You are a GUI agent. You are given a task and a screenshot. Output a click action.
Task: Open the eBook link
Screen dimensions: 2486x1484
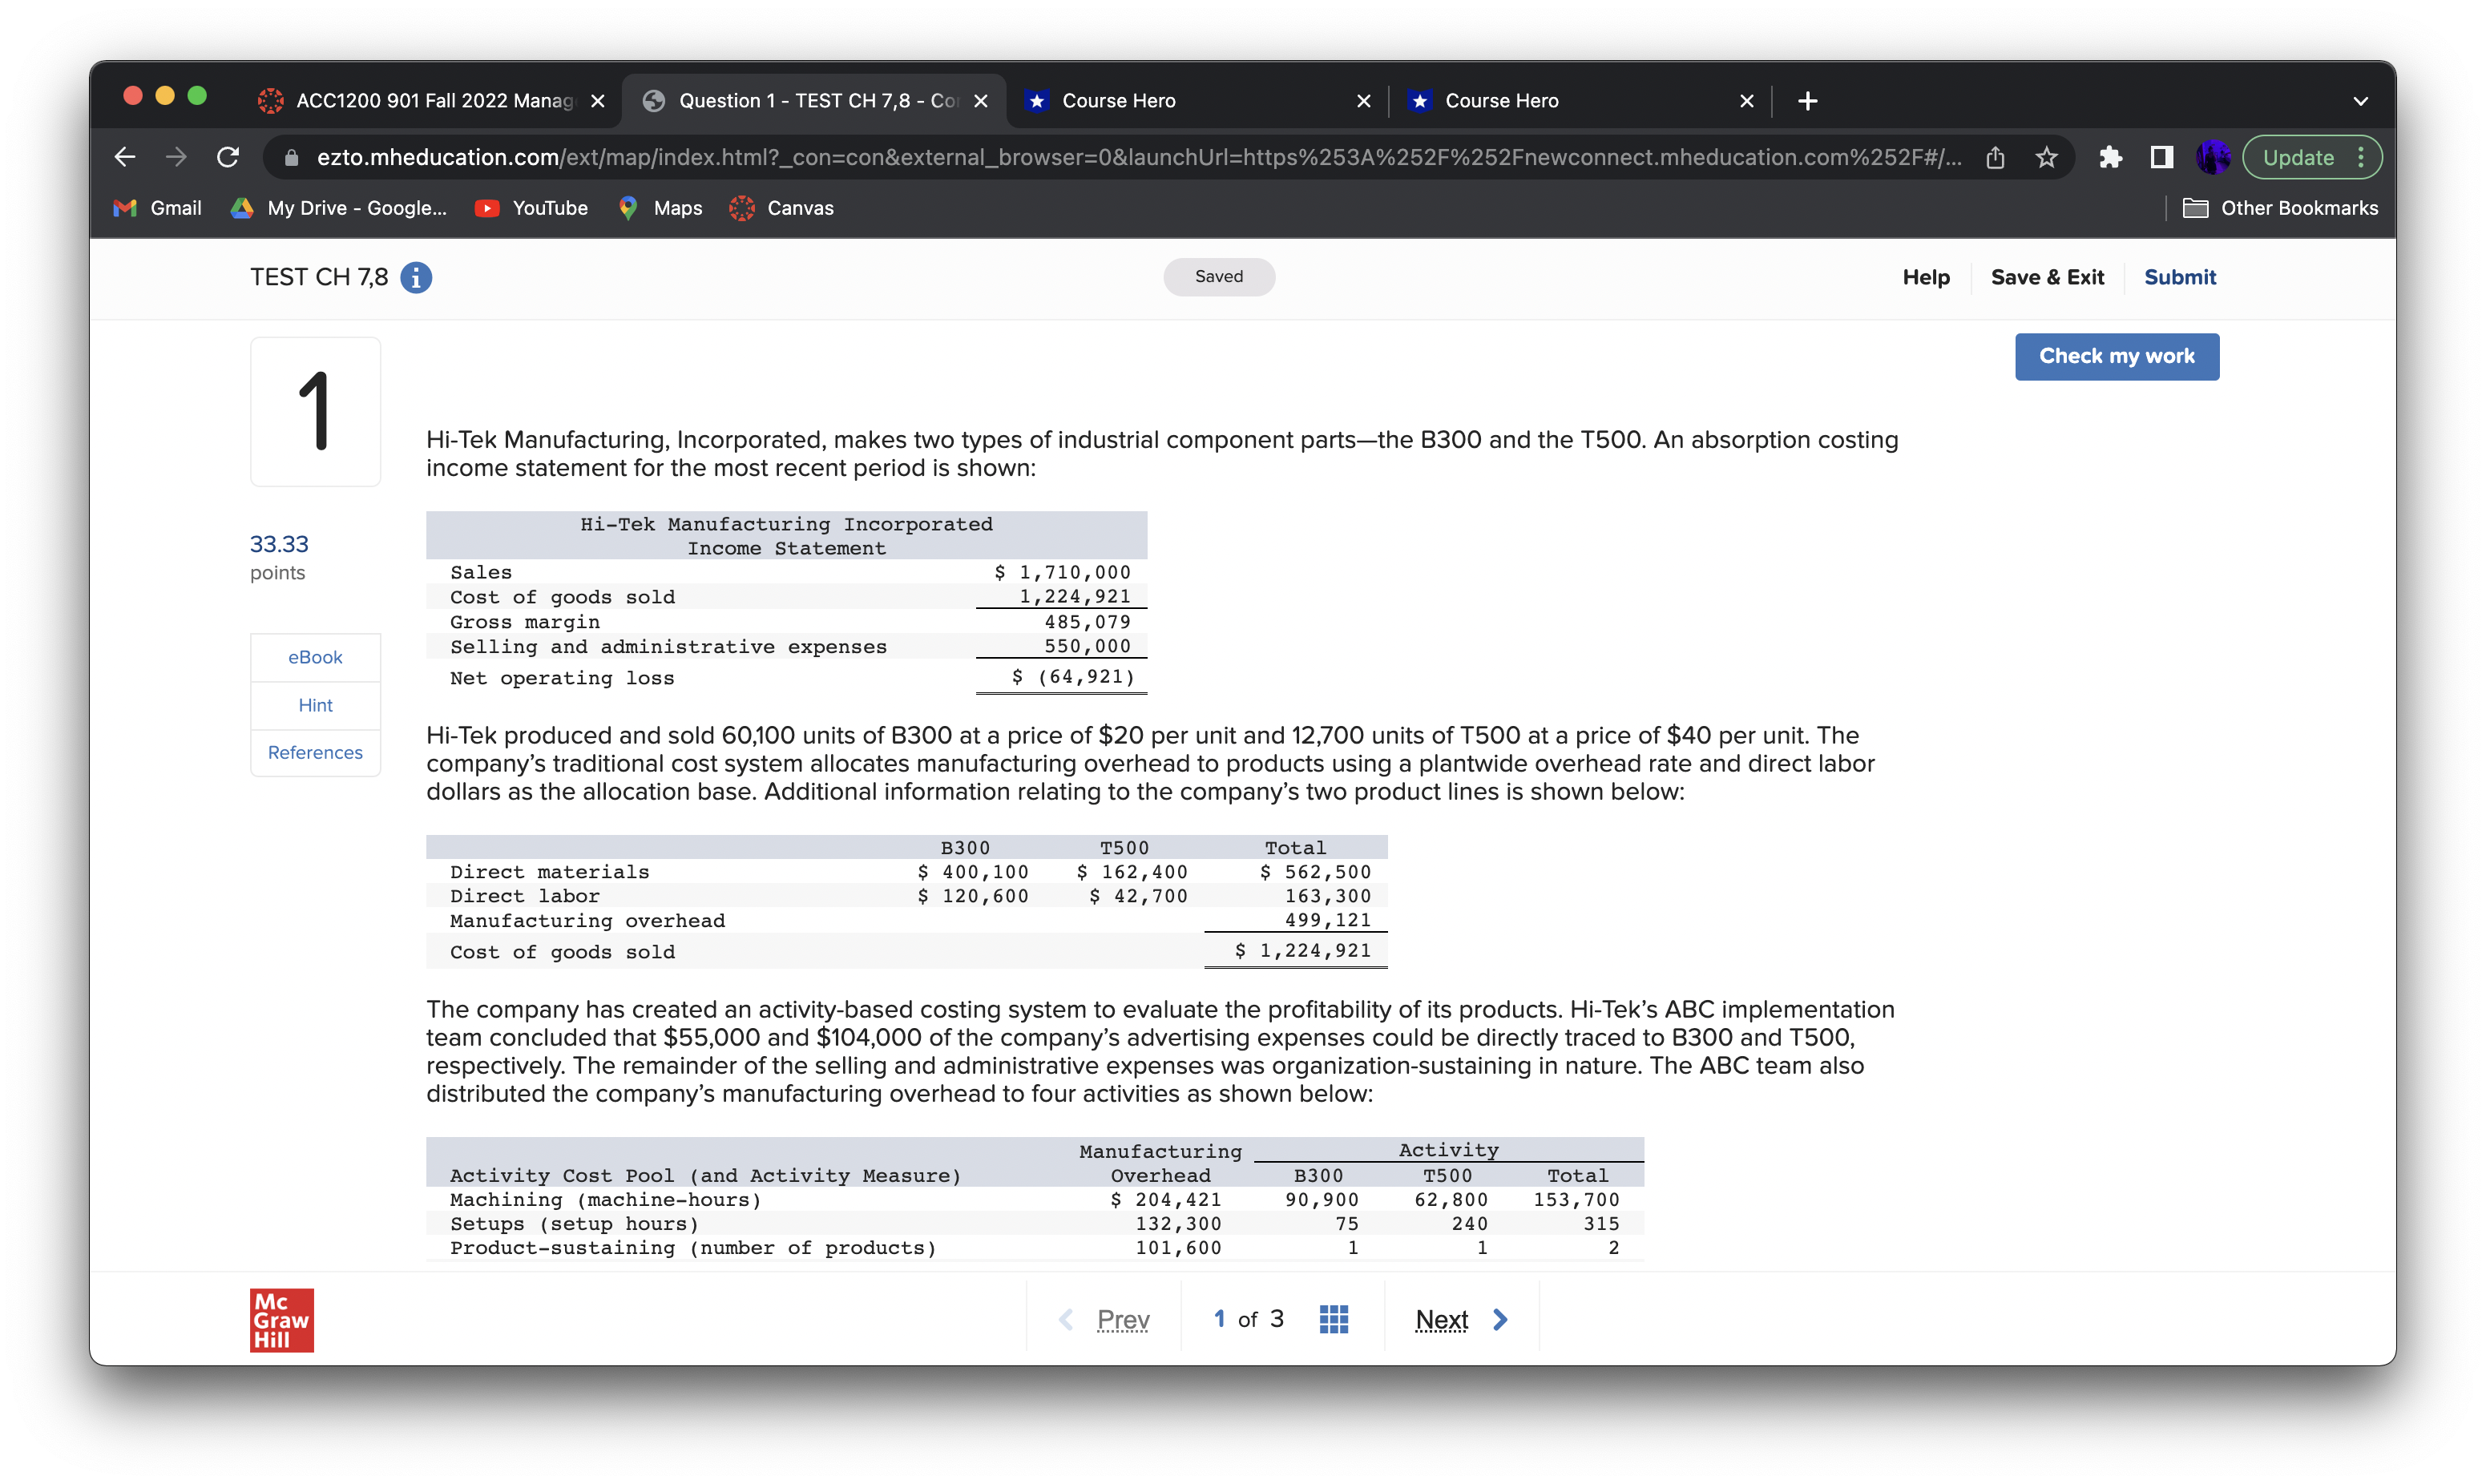(x=315, y=657)
